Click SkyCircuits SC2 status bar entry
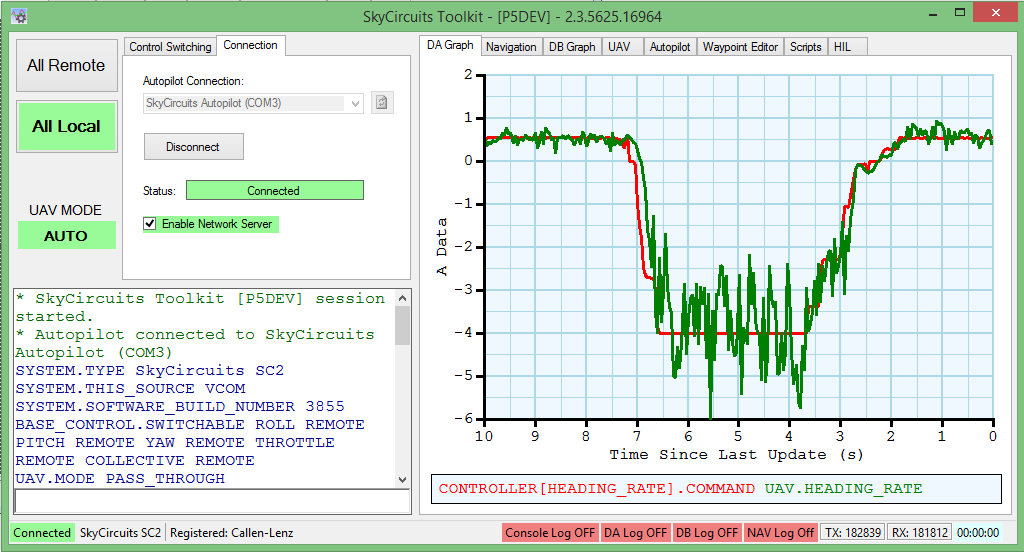The width and height of the screenshot is (1024, 552). pos(120,533)
